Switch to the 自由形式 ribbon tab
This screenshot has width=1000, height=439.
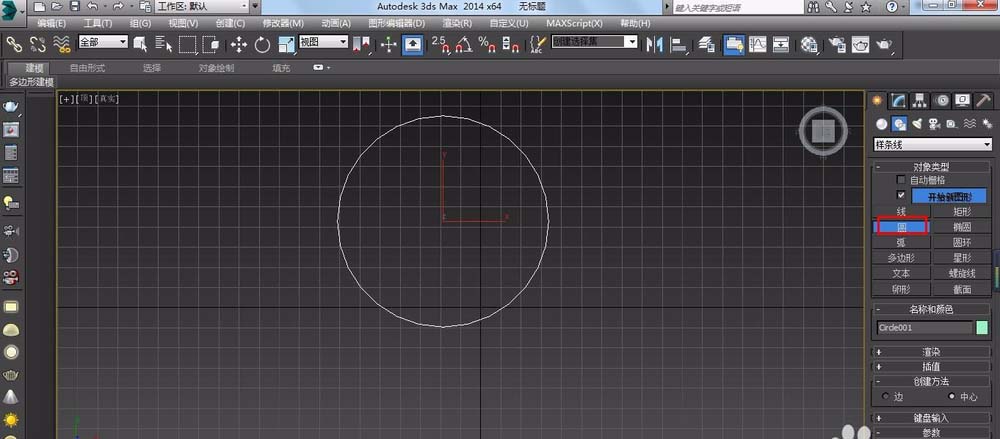click(89, 68)
